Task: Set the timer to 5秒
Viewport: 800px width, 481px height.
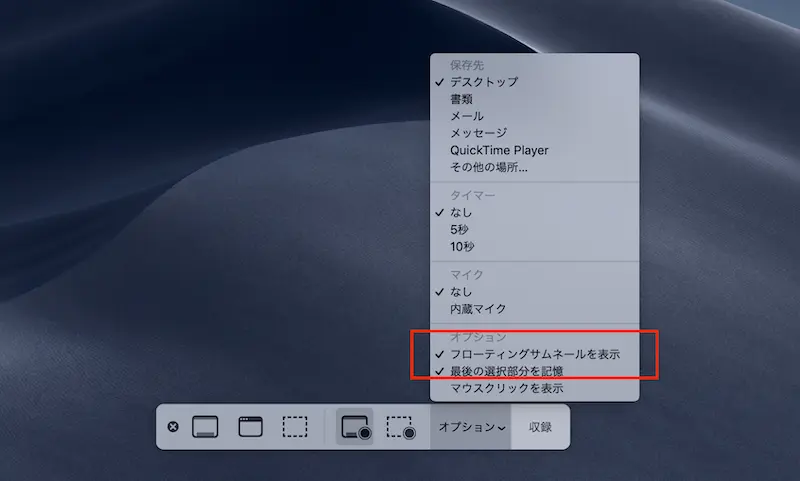Action: pyautogui.click(x=535, y=230)
